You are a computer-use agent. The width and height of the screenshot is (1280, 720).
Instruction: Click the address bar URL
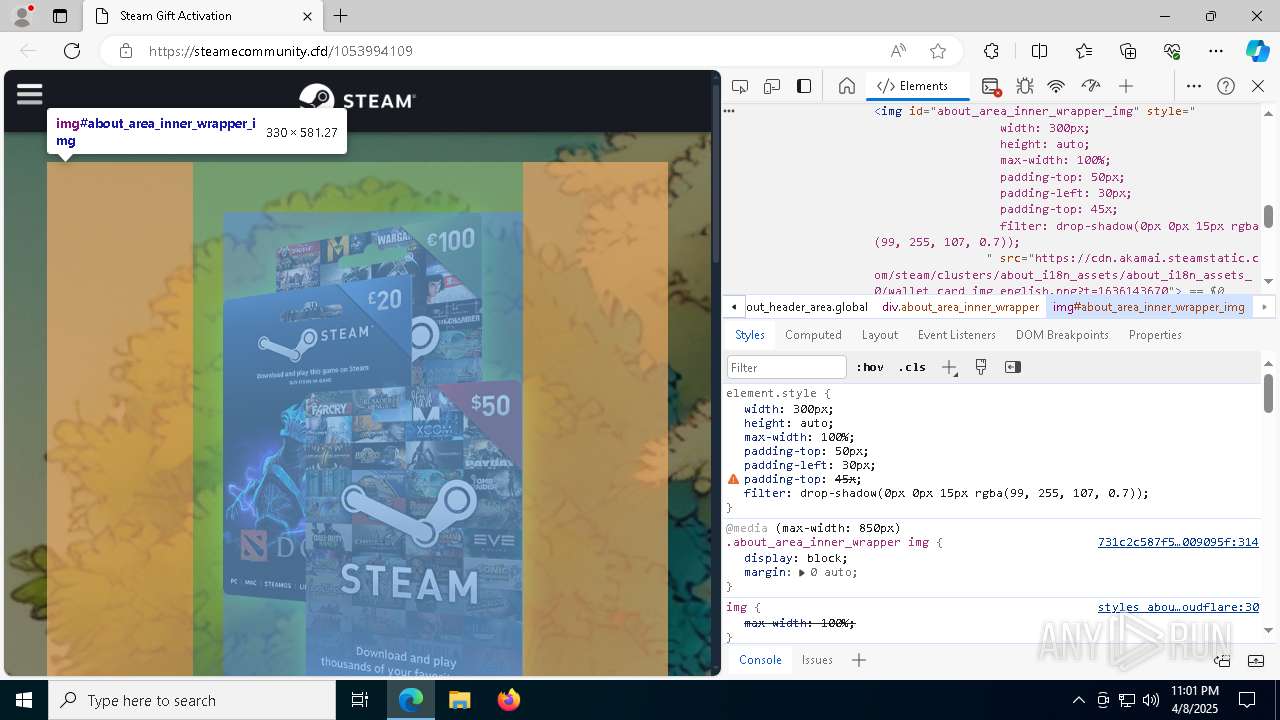click(280, 51)
